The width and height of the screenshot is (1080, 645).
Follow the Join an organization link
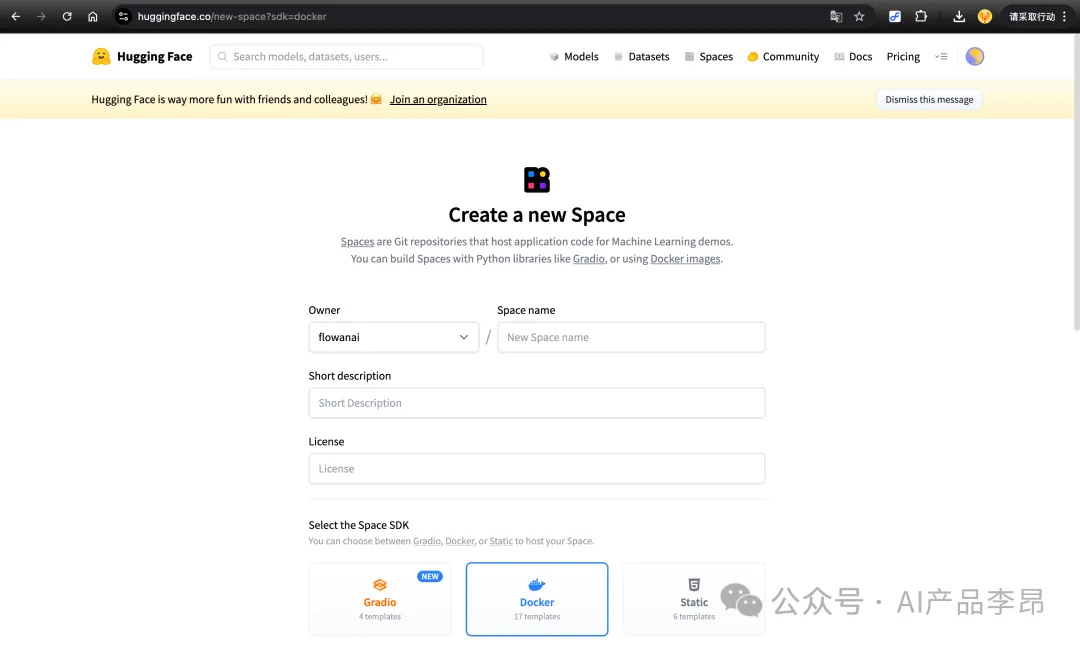tap(438, 100)
